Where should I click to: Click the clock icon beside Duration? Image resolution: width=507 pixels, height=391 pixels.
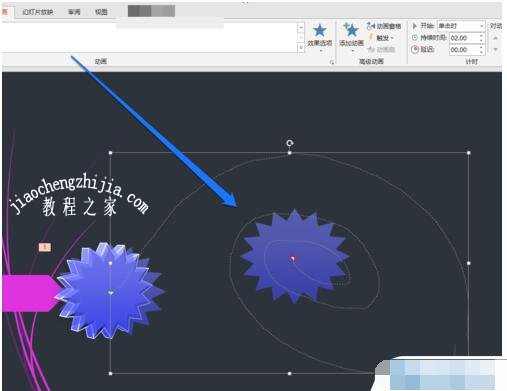[x=415, y=38]
